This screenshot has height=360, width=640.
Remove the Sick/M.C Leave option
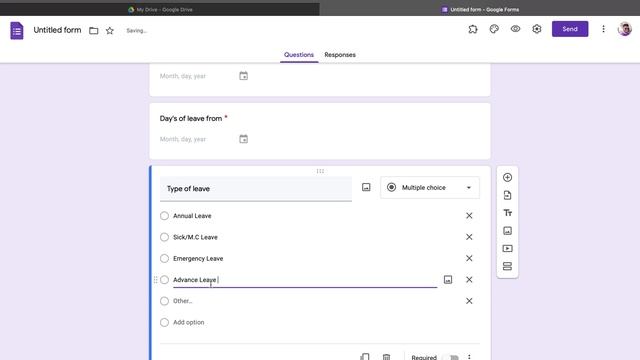point(469,237)
